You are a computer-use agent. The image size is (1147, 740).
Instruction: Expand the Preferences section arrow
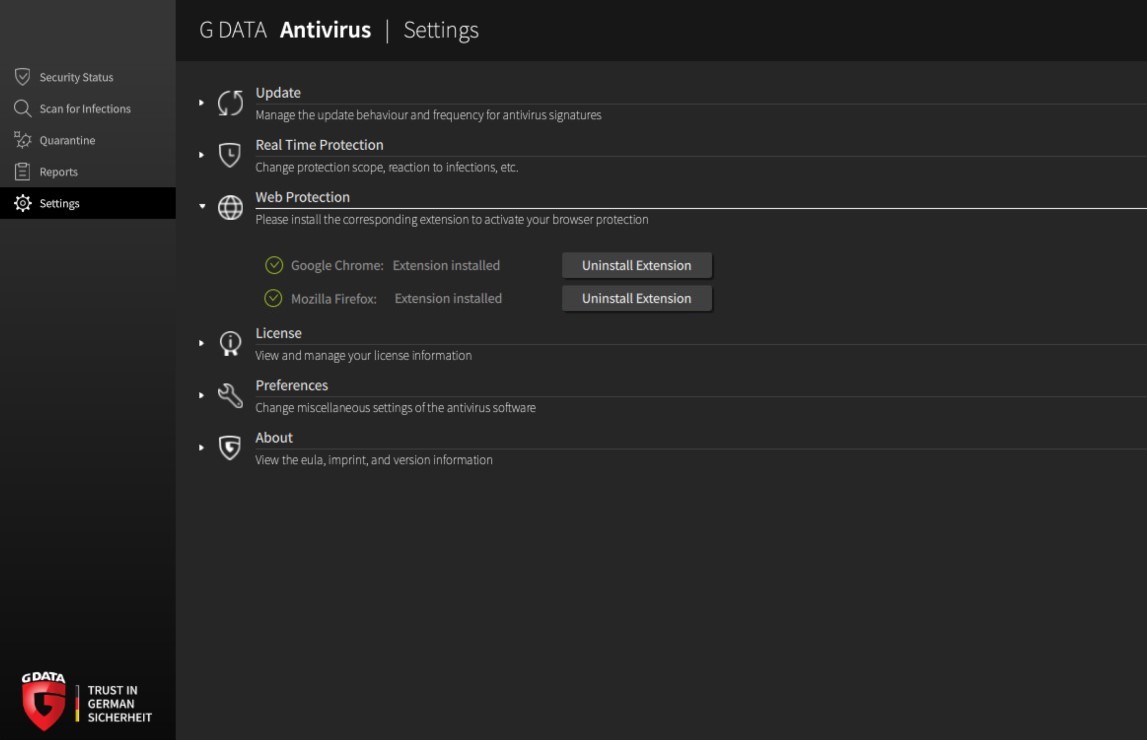point(201,395)
